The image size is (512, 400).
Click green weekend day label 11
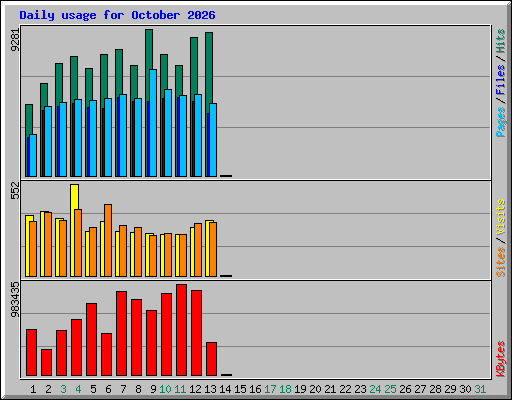click(180, 389)
